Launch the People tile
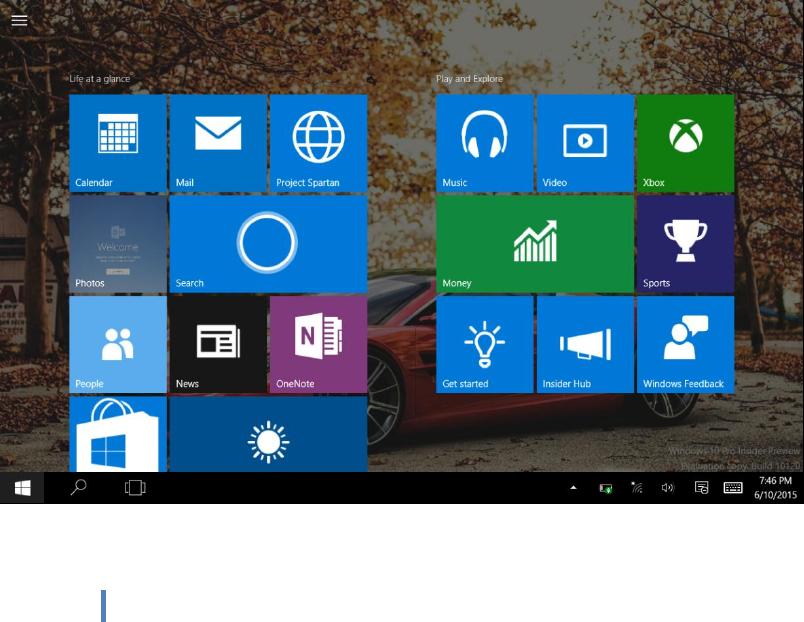Screen dimensions: 804x622 (x=118, y=344)
